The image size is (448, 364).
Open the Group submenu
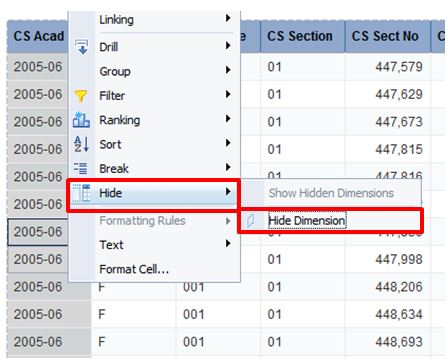154,71
